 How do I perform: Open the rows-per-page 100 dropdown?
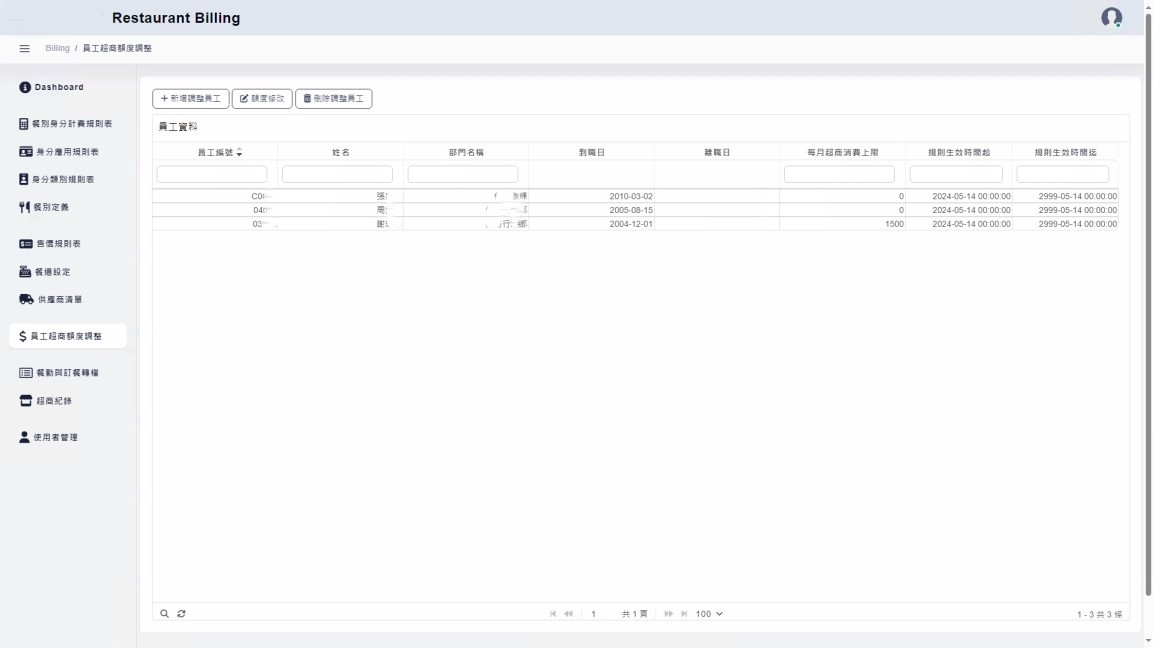pyautogui.click(x=709, y=614)
